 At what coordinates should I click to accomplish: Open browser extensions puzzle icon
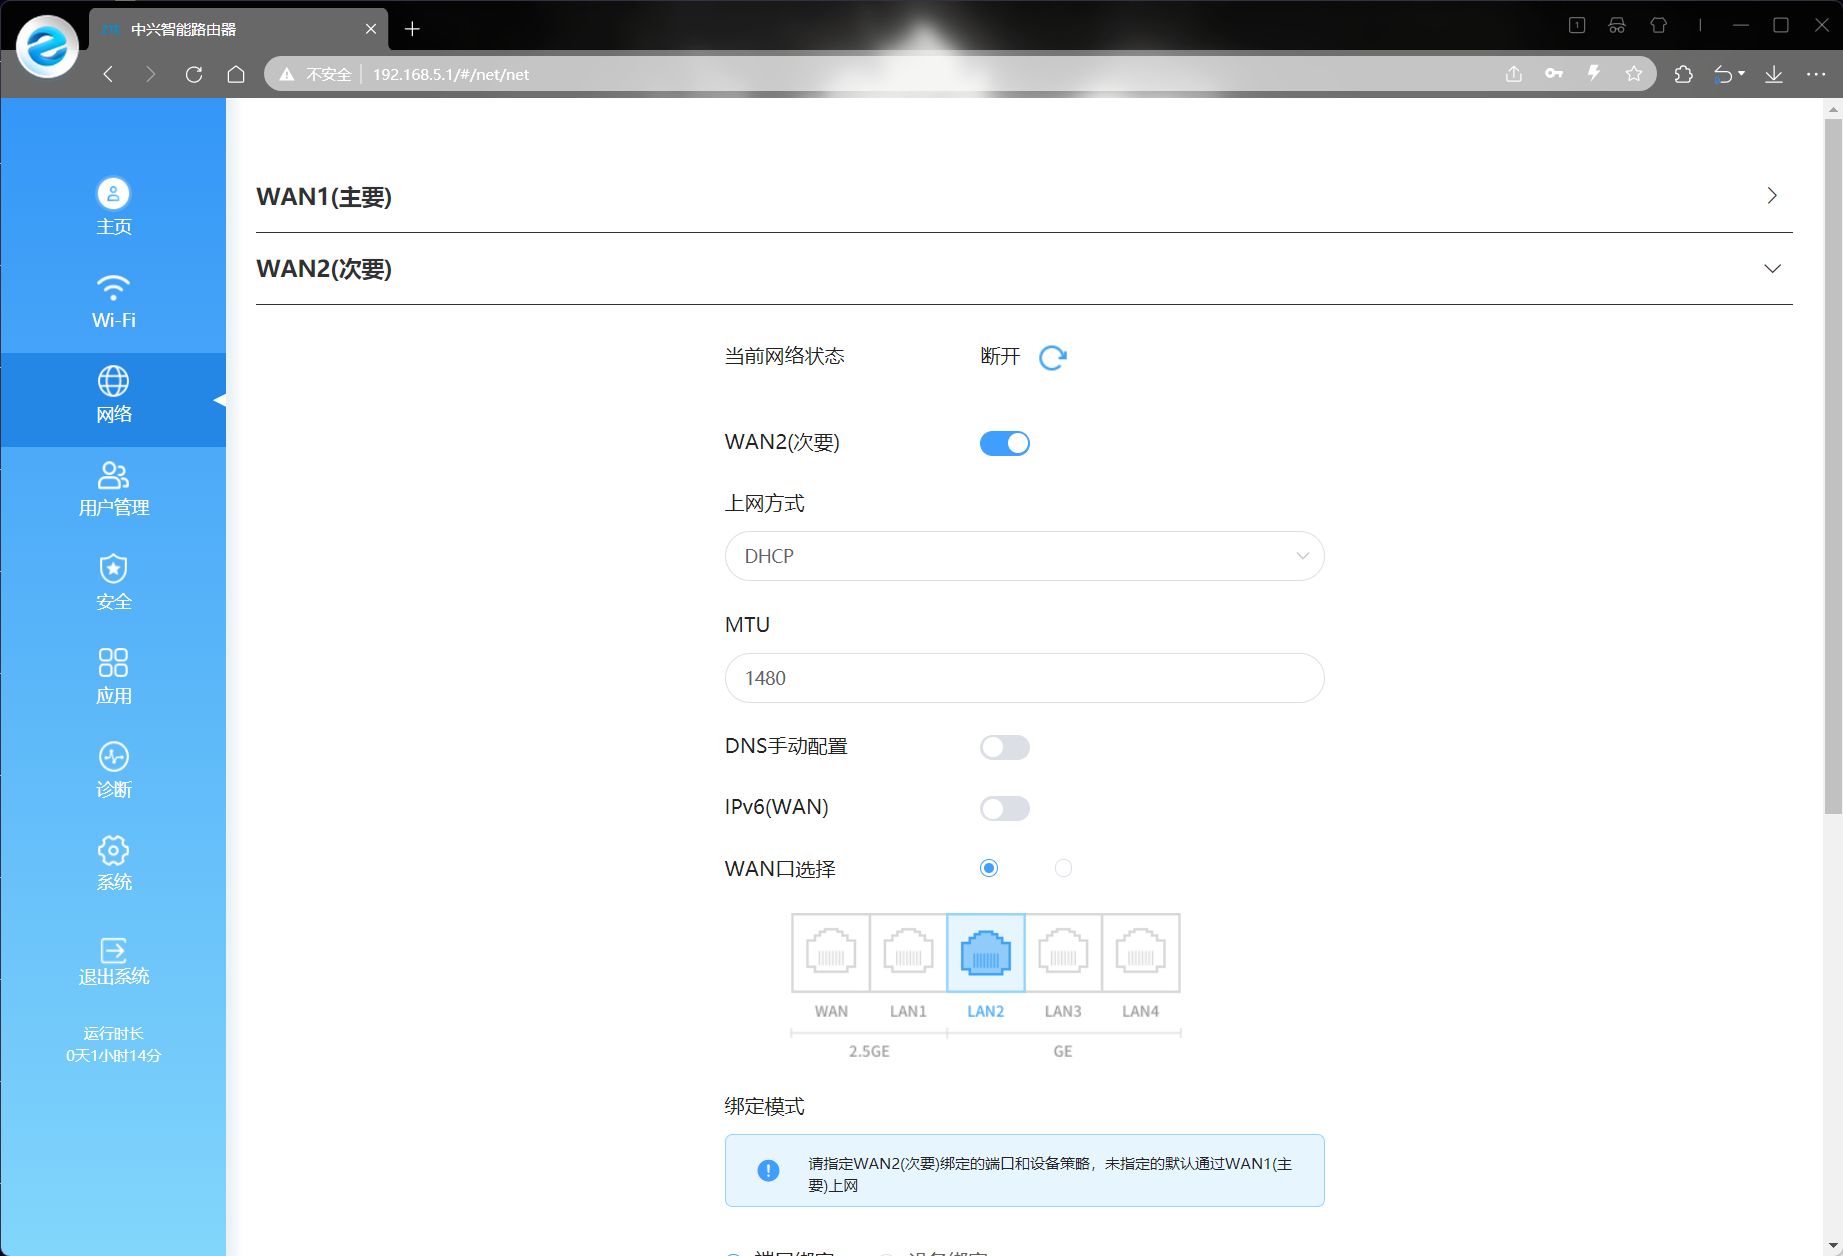1683,74
